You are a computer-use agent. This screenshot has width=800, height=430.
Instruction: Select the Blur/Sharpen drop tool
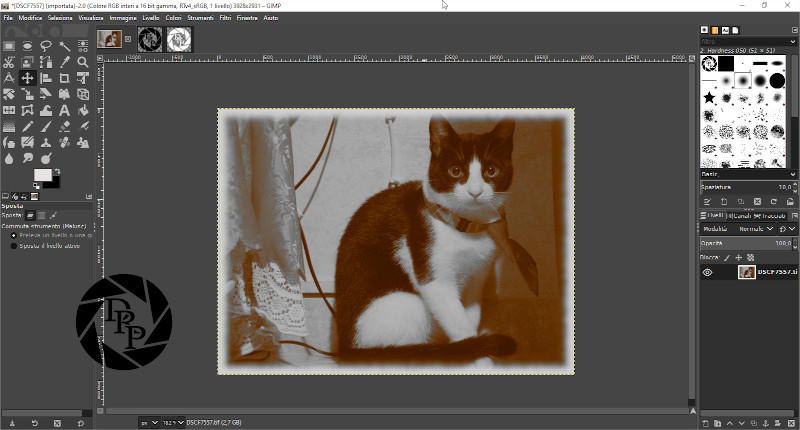tap(9, 159)
